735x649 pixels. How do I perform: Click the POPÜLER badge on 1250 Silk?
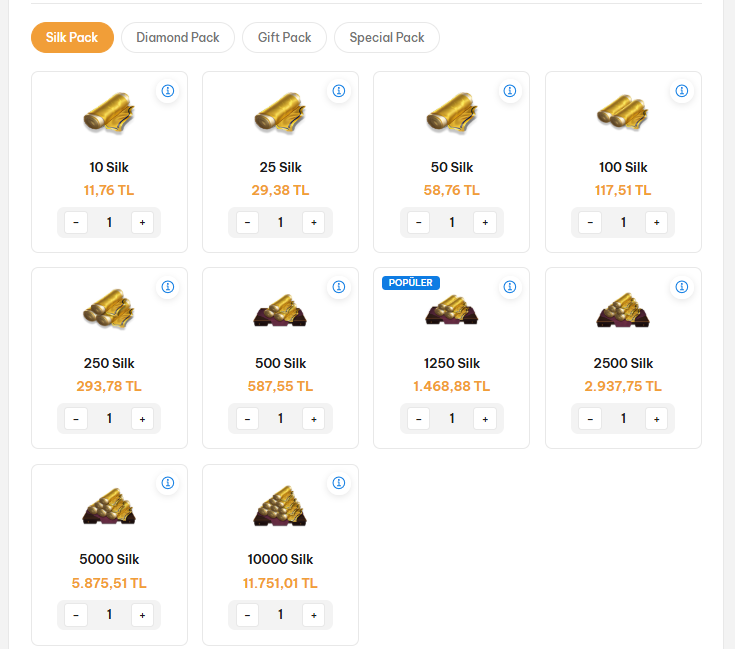pos(411,283)
